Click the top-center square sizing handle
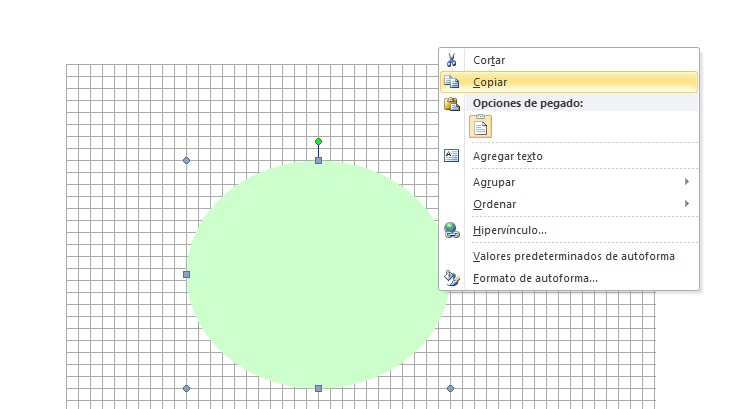Viewport: 751px width, 409px height. tap(319, 160)
